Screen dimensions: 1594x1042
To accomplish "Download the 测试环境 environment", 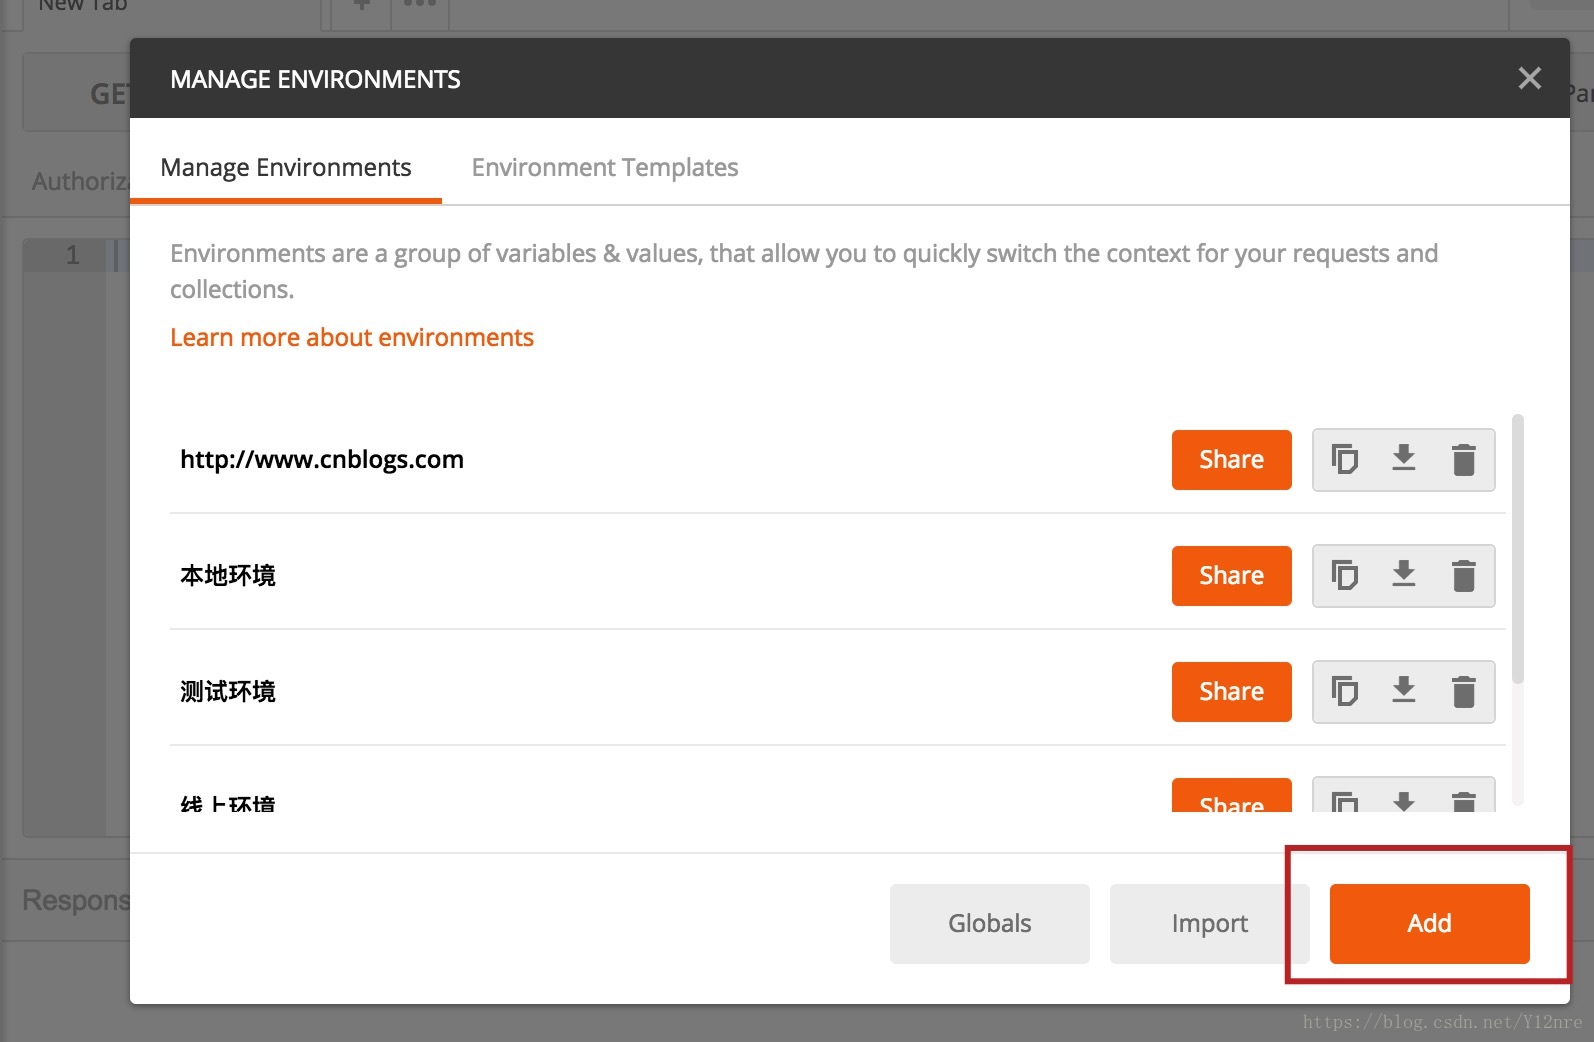I will 1404,691.
